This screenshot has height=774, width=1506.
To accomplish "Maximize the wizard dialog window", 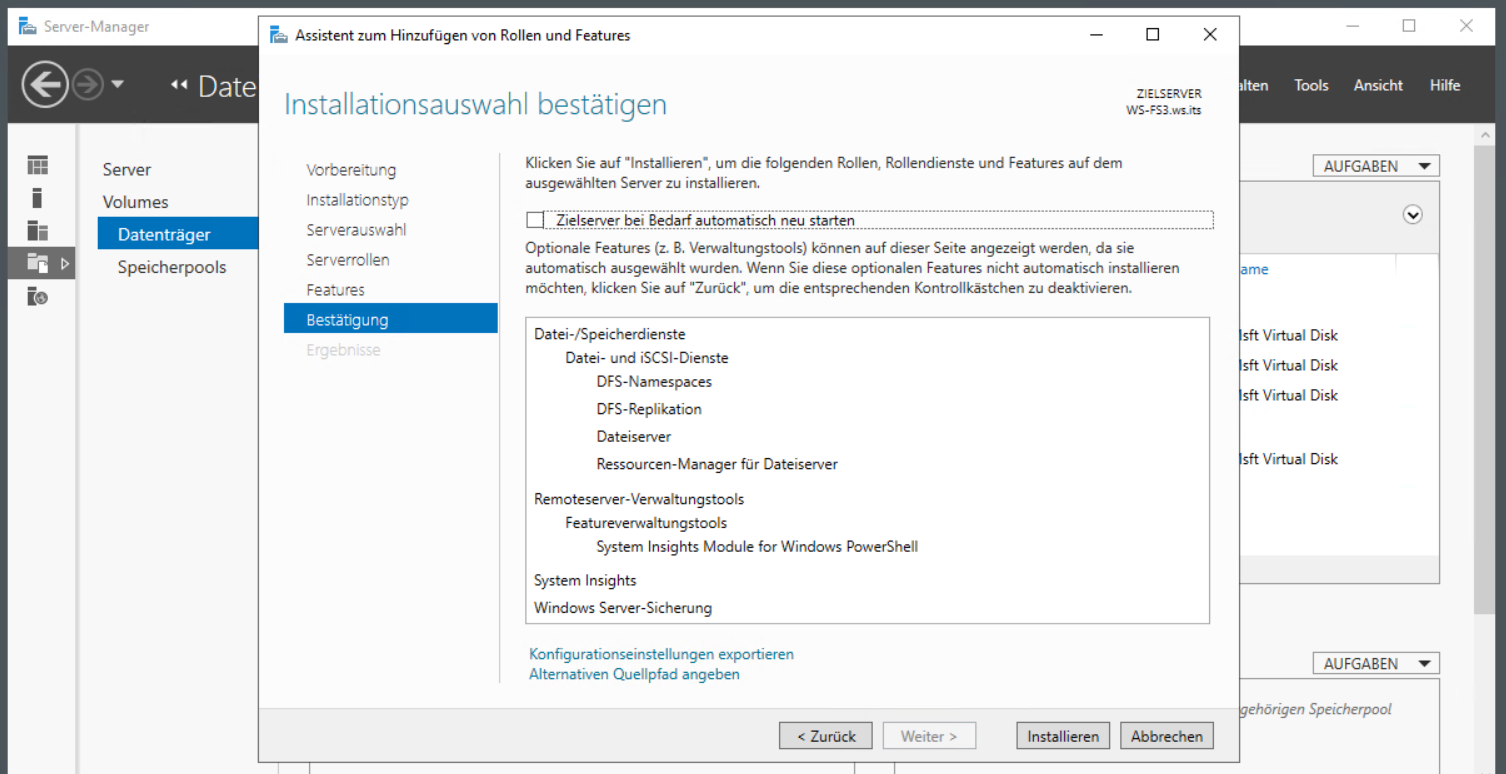I will click(x=1152, y=35).
